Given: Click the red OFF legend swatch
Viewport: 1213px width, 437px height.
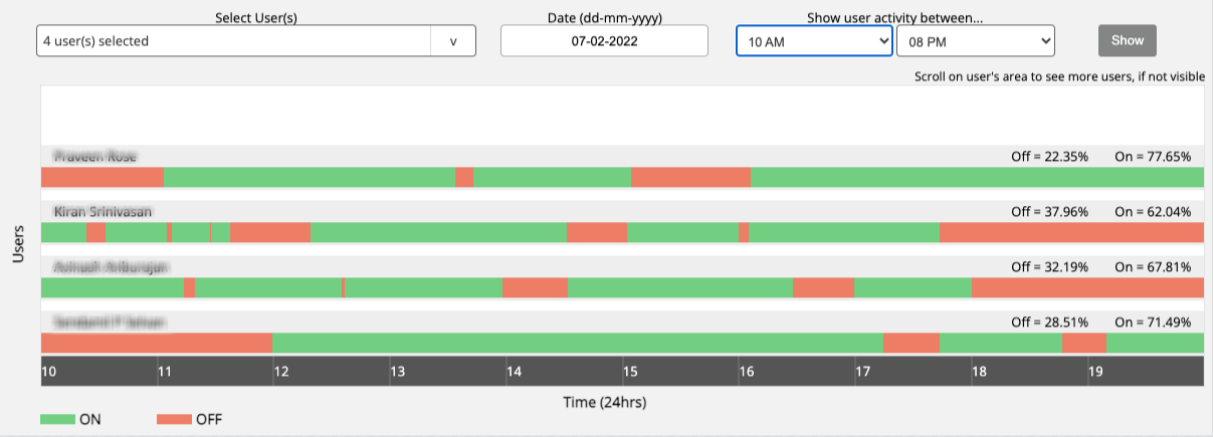Looking at the screenshot, I should 174,420.
